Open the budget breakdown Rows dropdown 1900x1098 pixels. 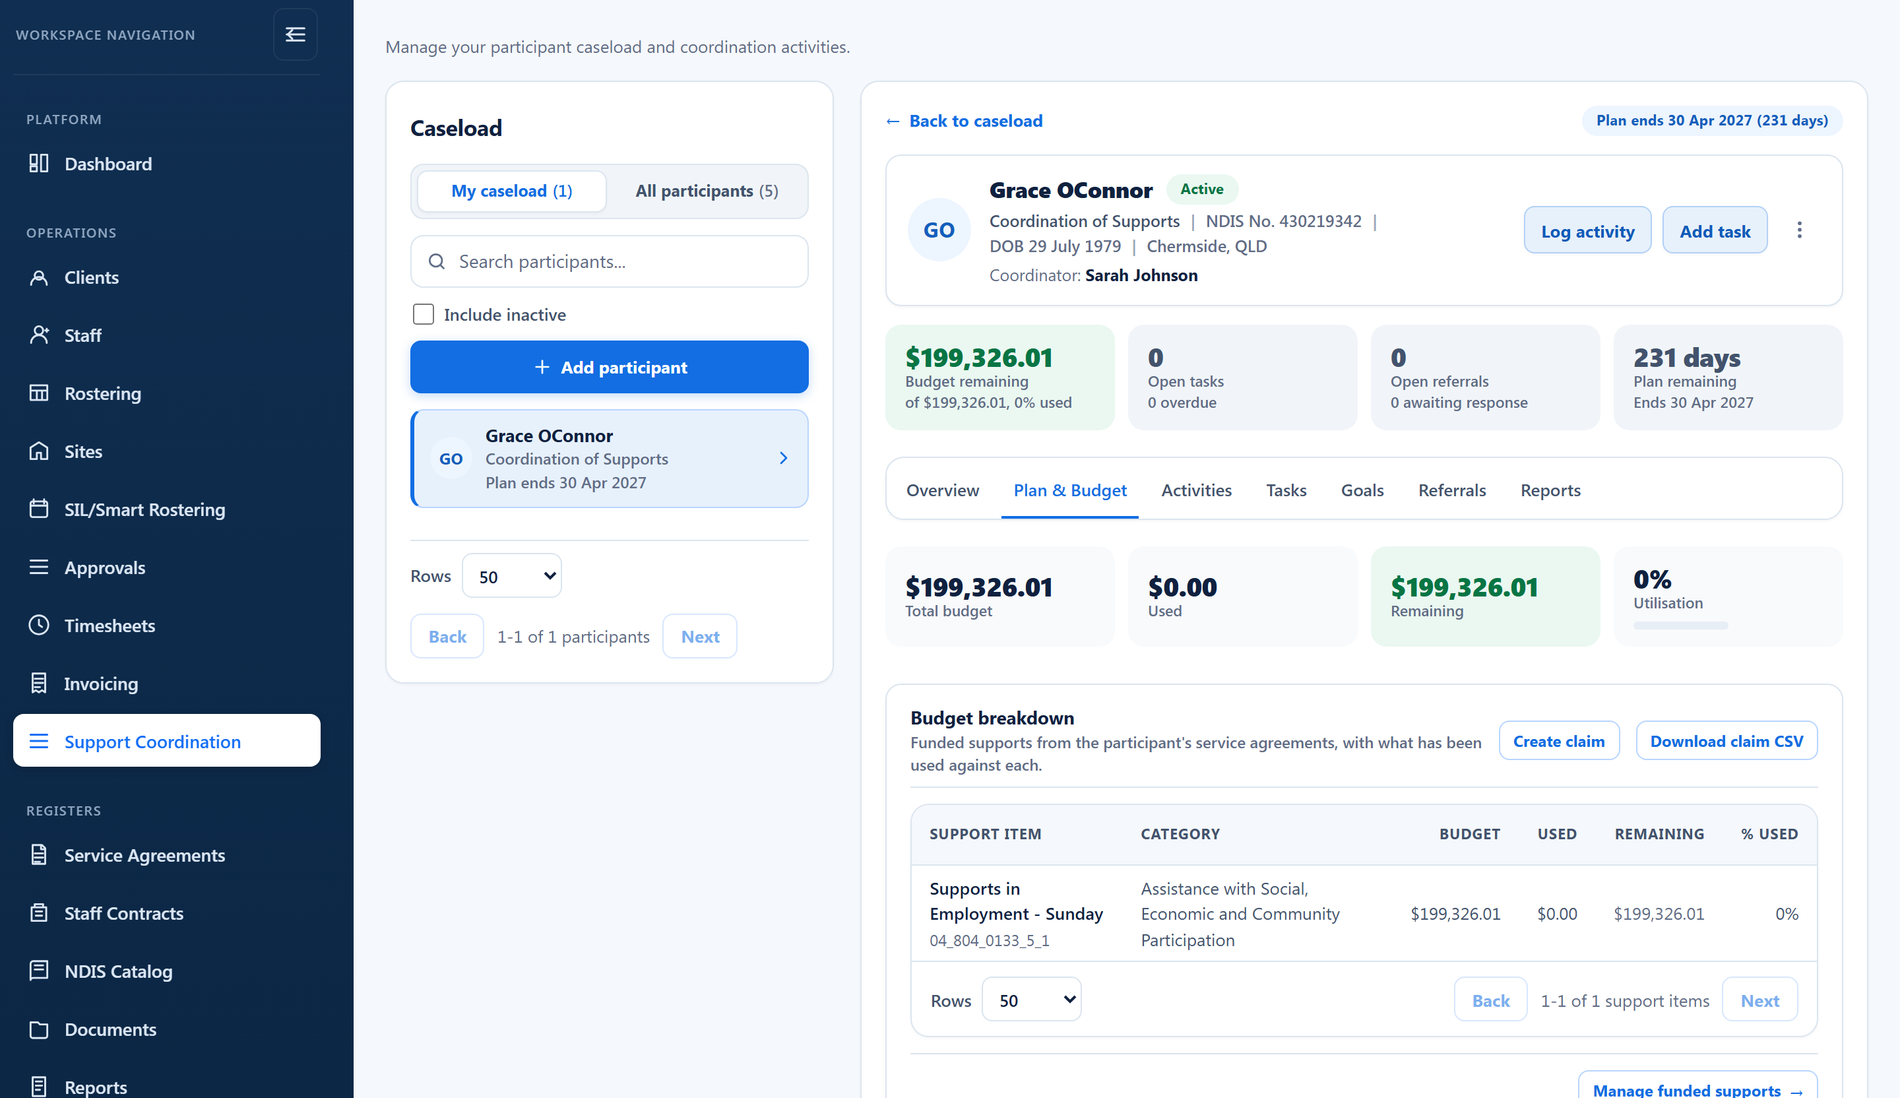point(1031,1000)
